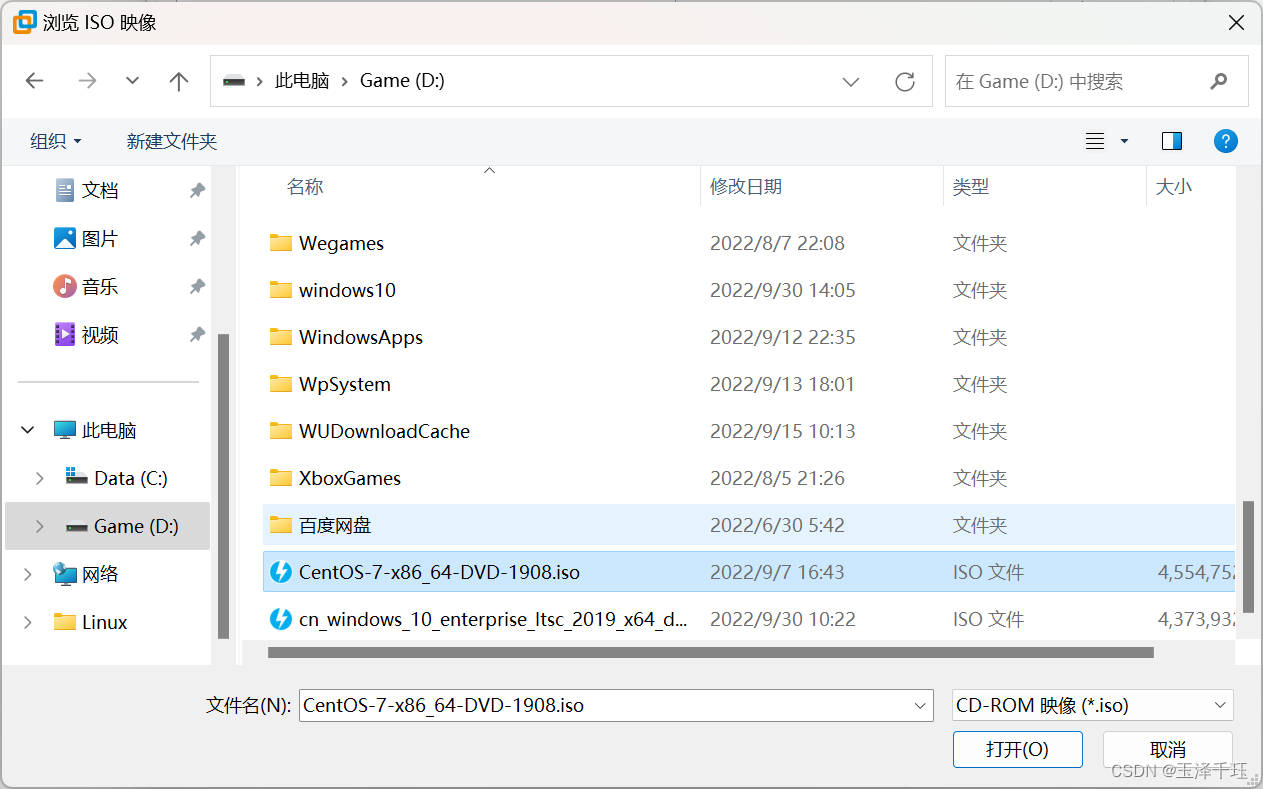This screenshot has height=789, width=1263.
Task: Click the XboxGames folder icon
Action: 281,478
